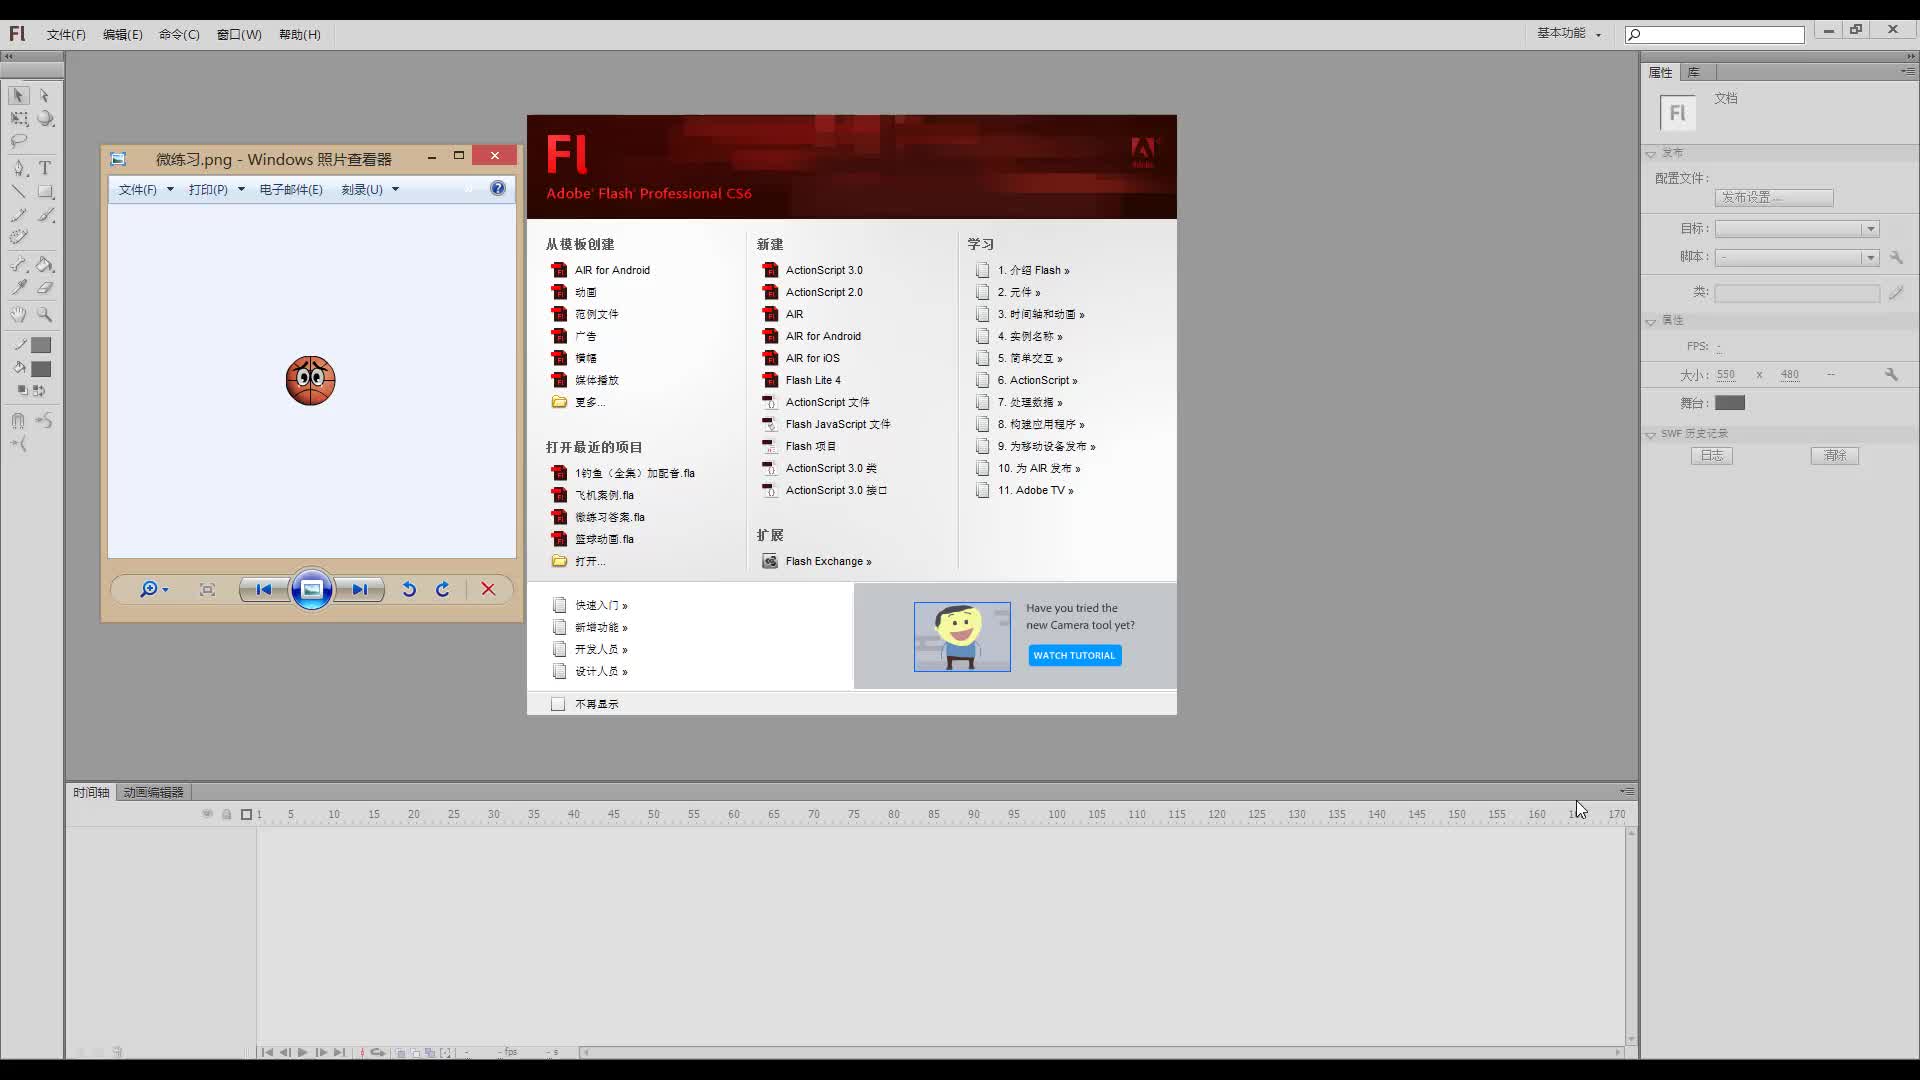Screen dimensions: 1920x1080
Task: Click the WATCH TUTORIAL button
Action: [x=1075, y=656]
